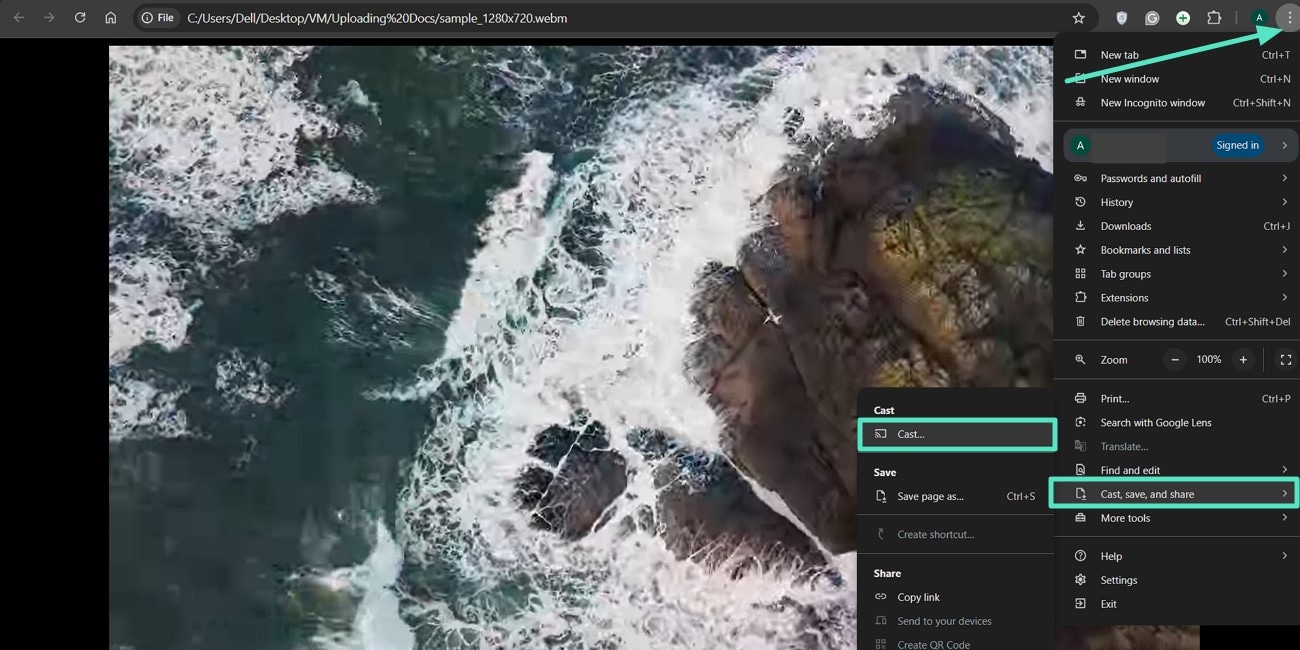Go to the home page
This screenshot has height=650, width=1300.
pos(111,18)
